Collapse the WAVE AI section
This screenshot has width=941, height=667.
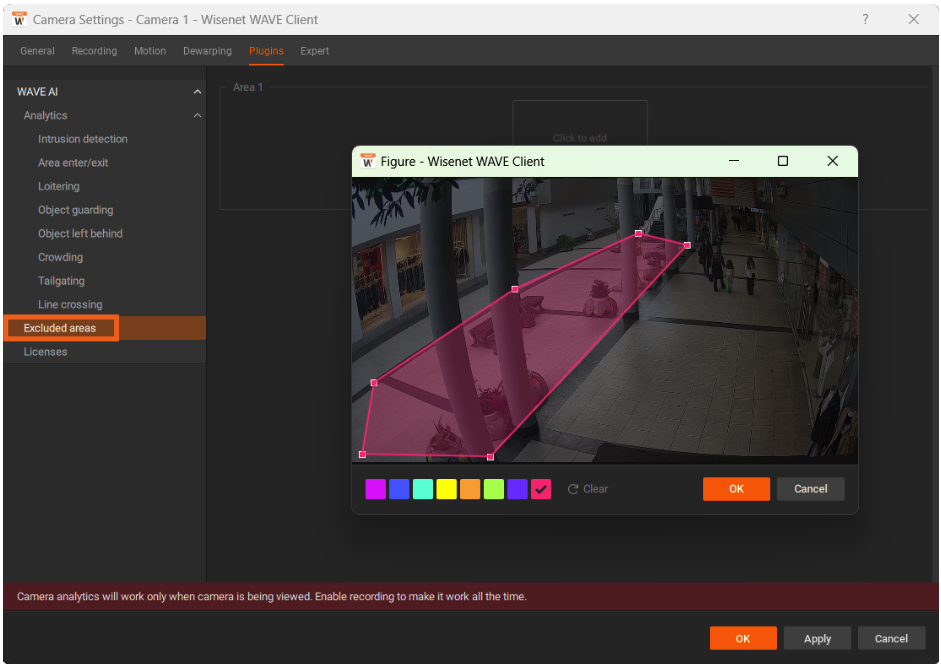(x=197, y=92)
